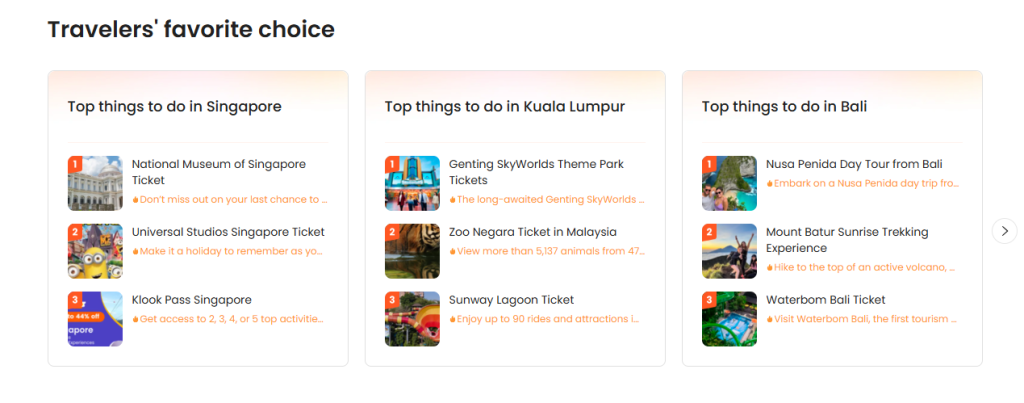Open Klook Pass Singapore thumbnail image
This screenshot has height=403, width=1024.
click(x=95, y=319)
